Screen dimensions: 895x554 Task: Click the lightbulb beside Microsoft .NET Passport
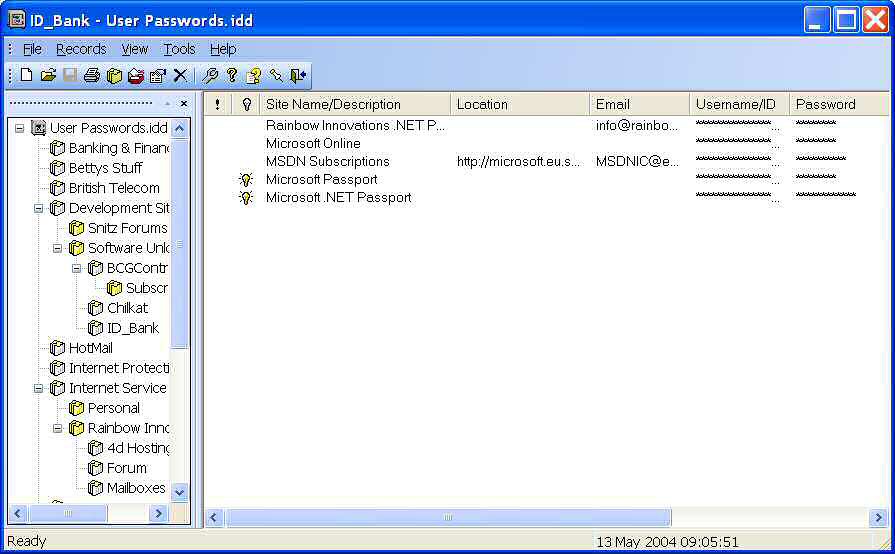tap(245, 197)
